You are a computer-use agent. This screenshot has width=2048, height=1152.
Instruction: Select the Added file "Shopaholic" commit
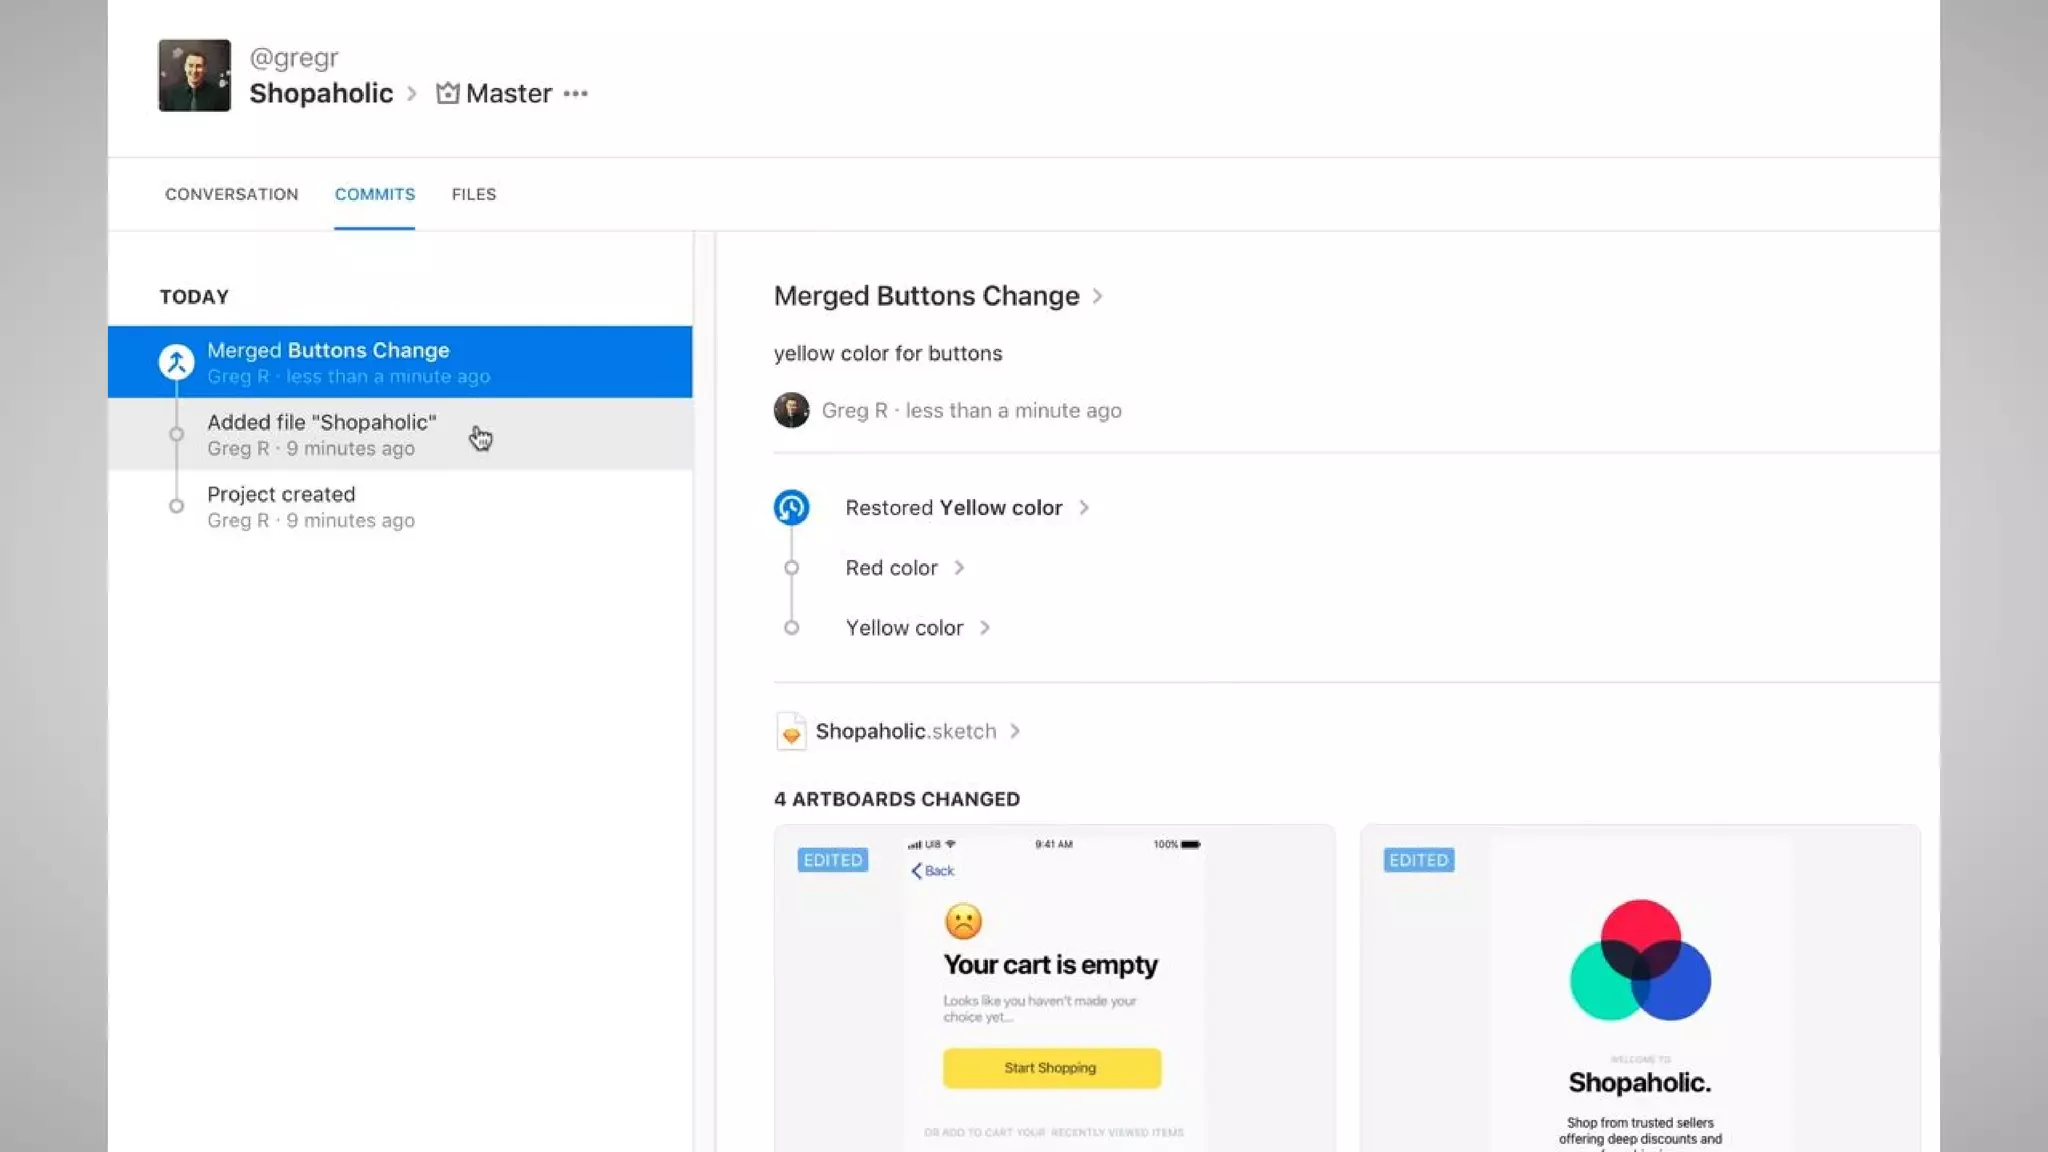click(x=321, y=434)
